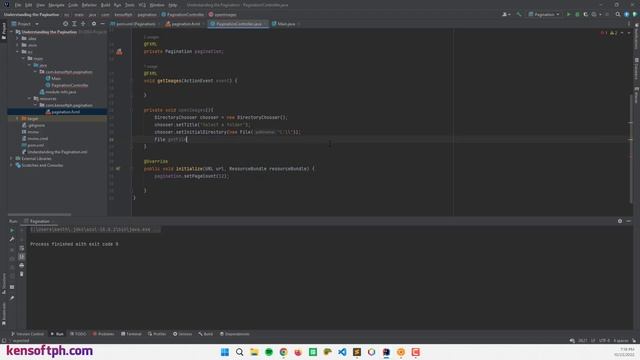640x360 pixels.
Task: Open the user account icon in toolbar
Action: 506,14
